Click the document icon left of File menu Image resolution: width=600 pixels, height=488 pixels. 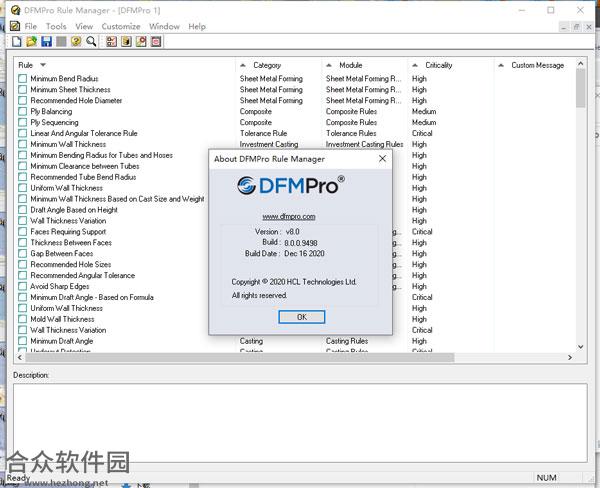coord(15,26)
